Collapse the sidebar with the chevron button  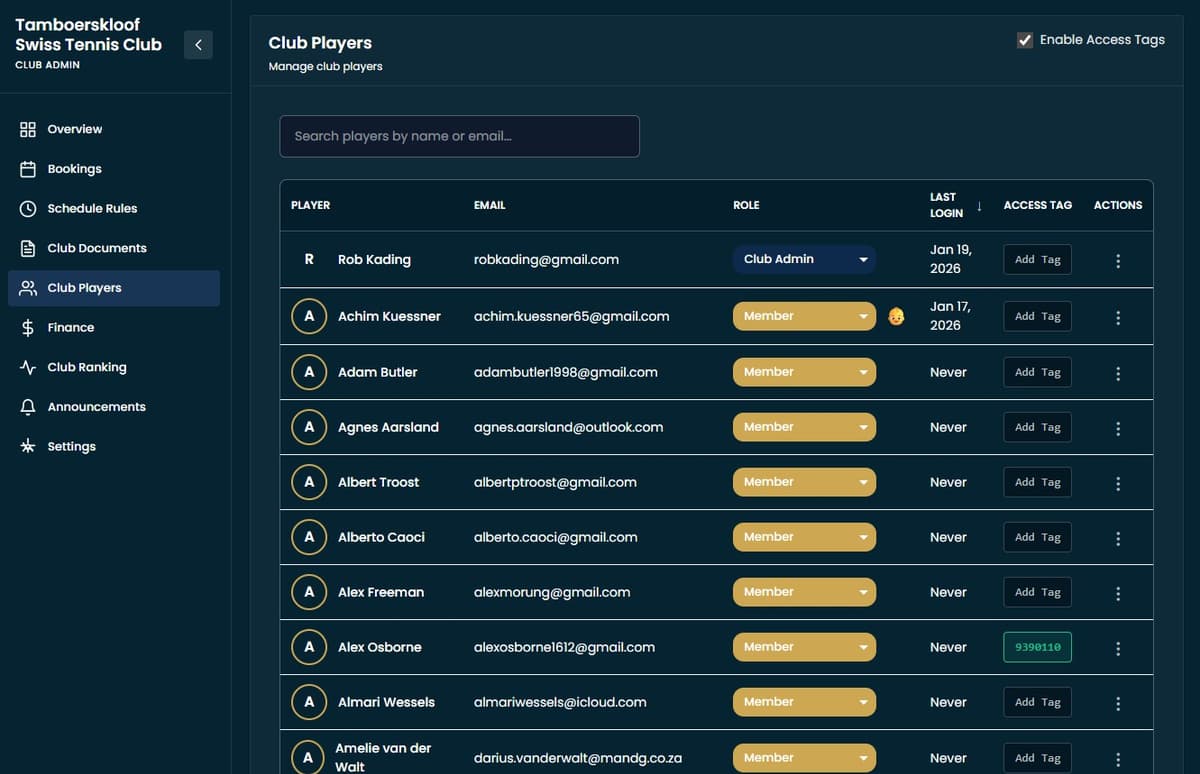[198, 44]
